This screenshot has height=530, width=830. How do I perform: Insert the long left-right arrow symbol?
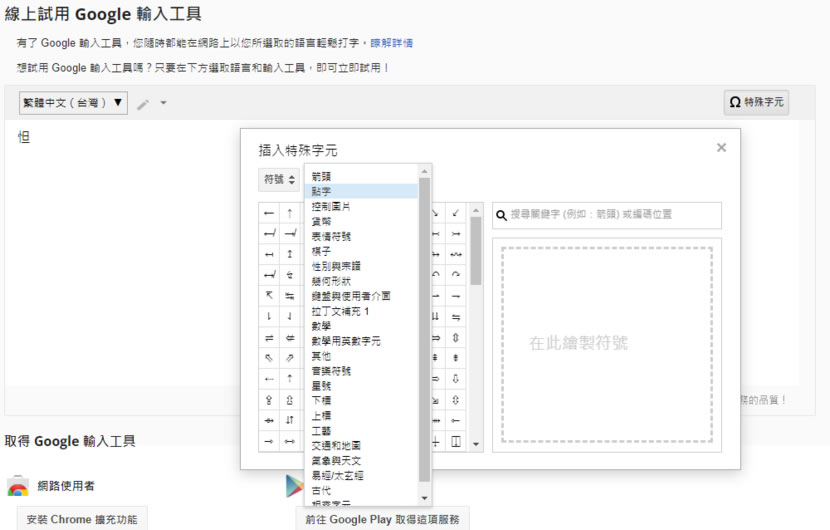coord(290,442)
